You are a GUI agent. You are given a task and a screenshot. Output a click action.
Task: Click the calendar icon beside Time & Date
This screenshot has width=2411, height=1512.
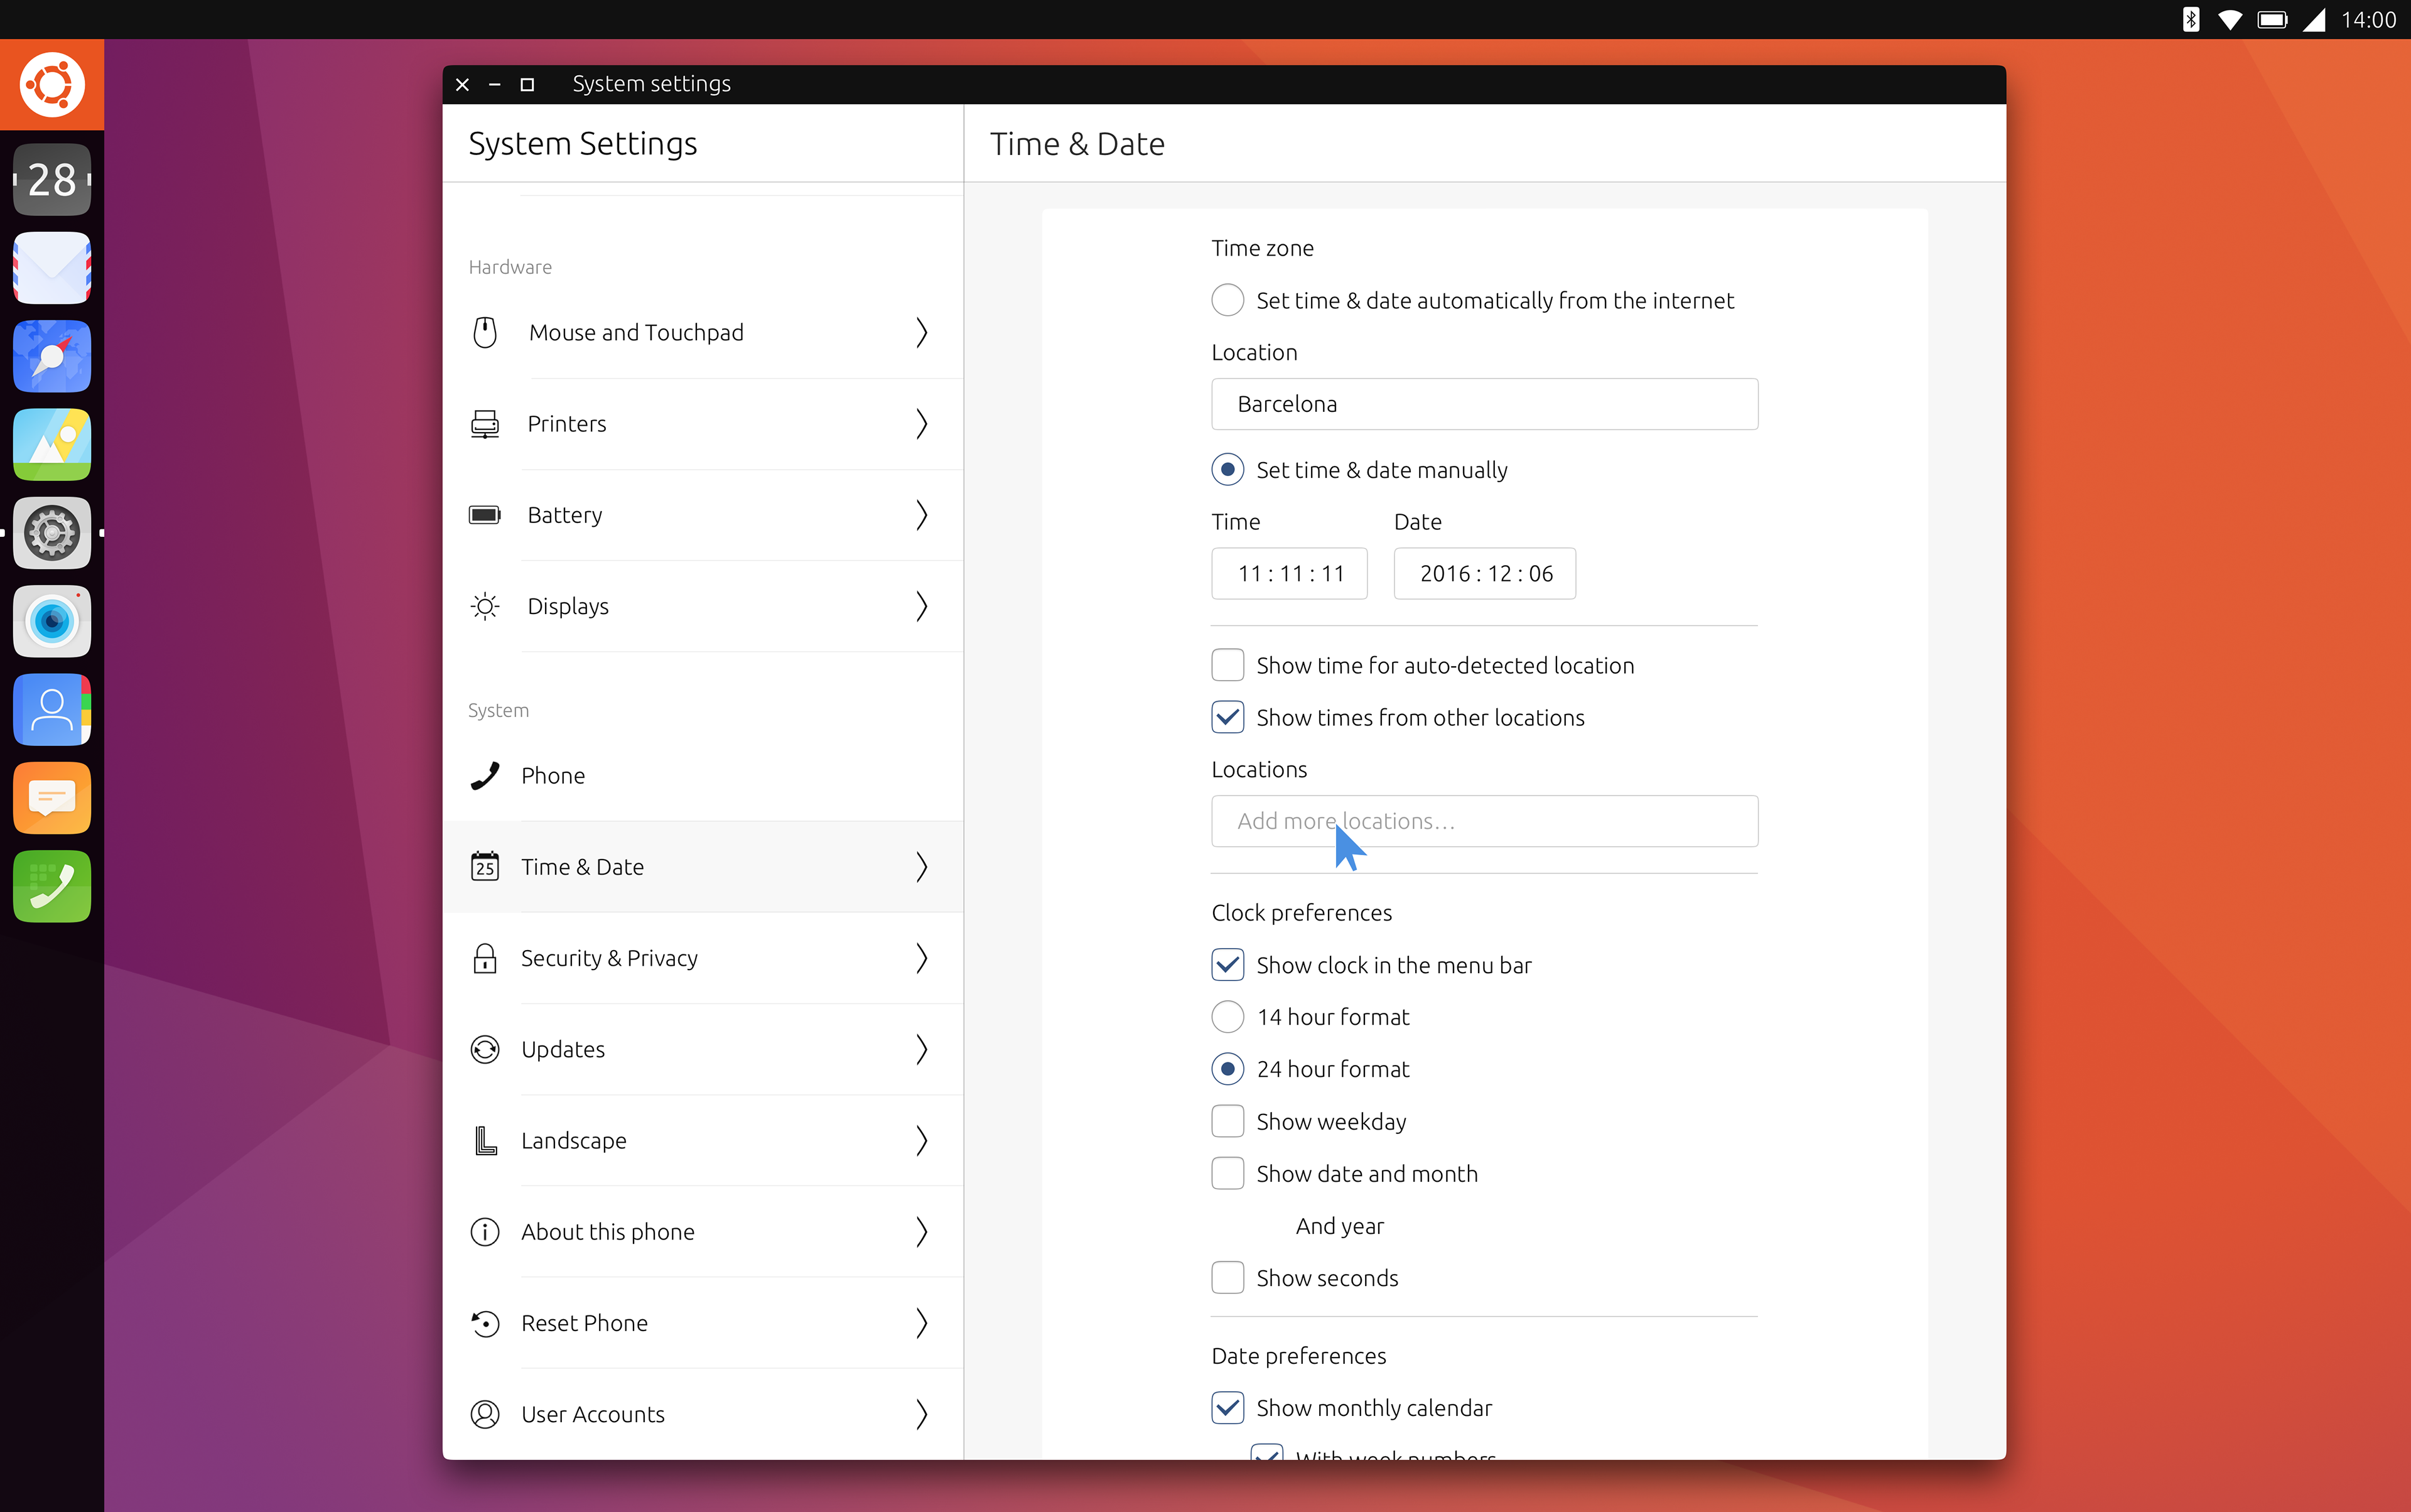click(485, 867)
